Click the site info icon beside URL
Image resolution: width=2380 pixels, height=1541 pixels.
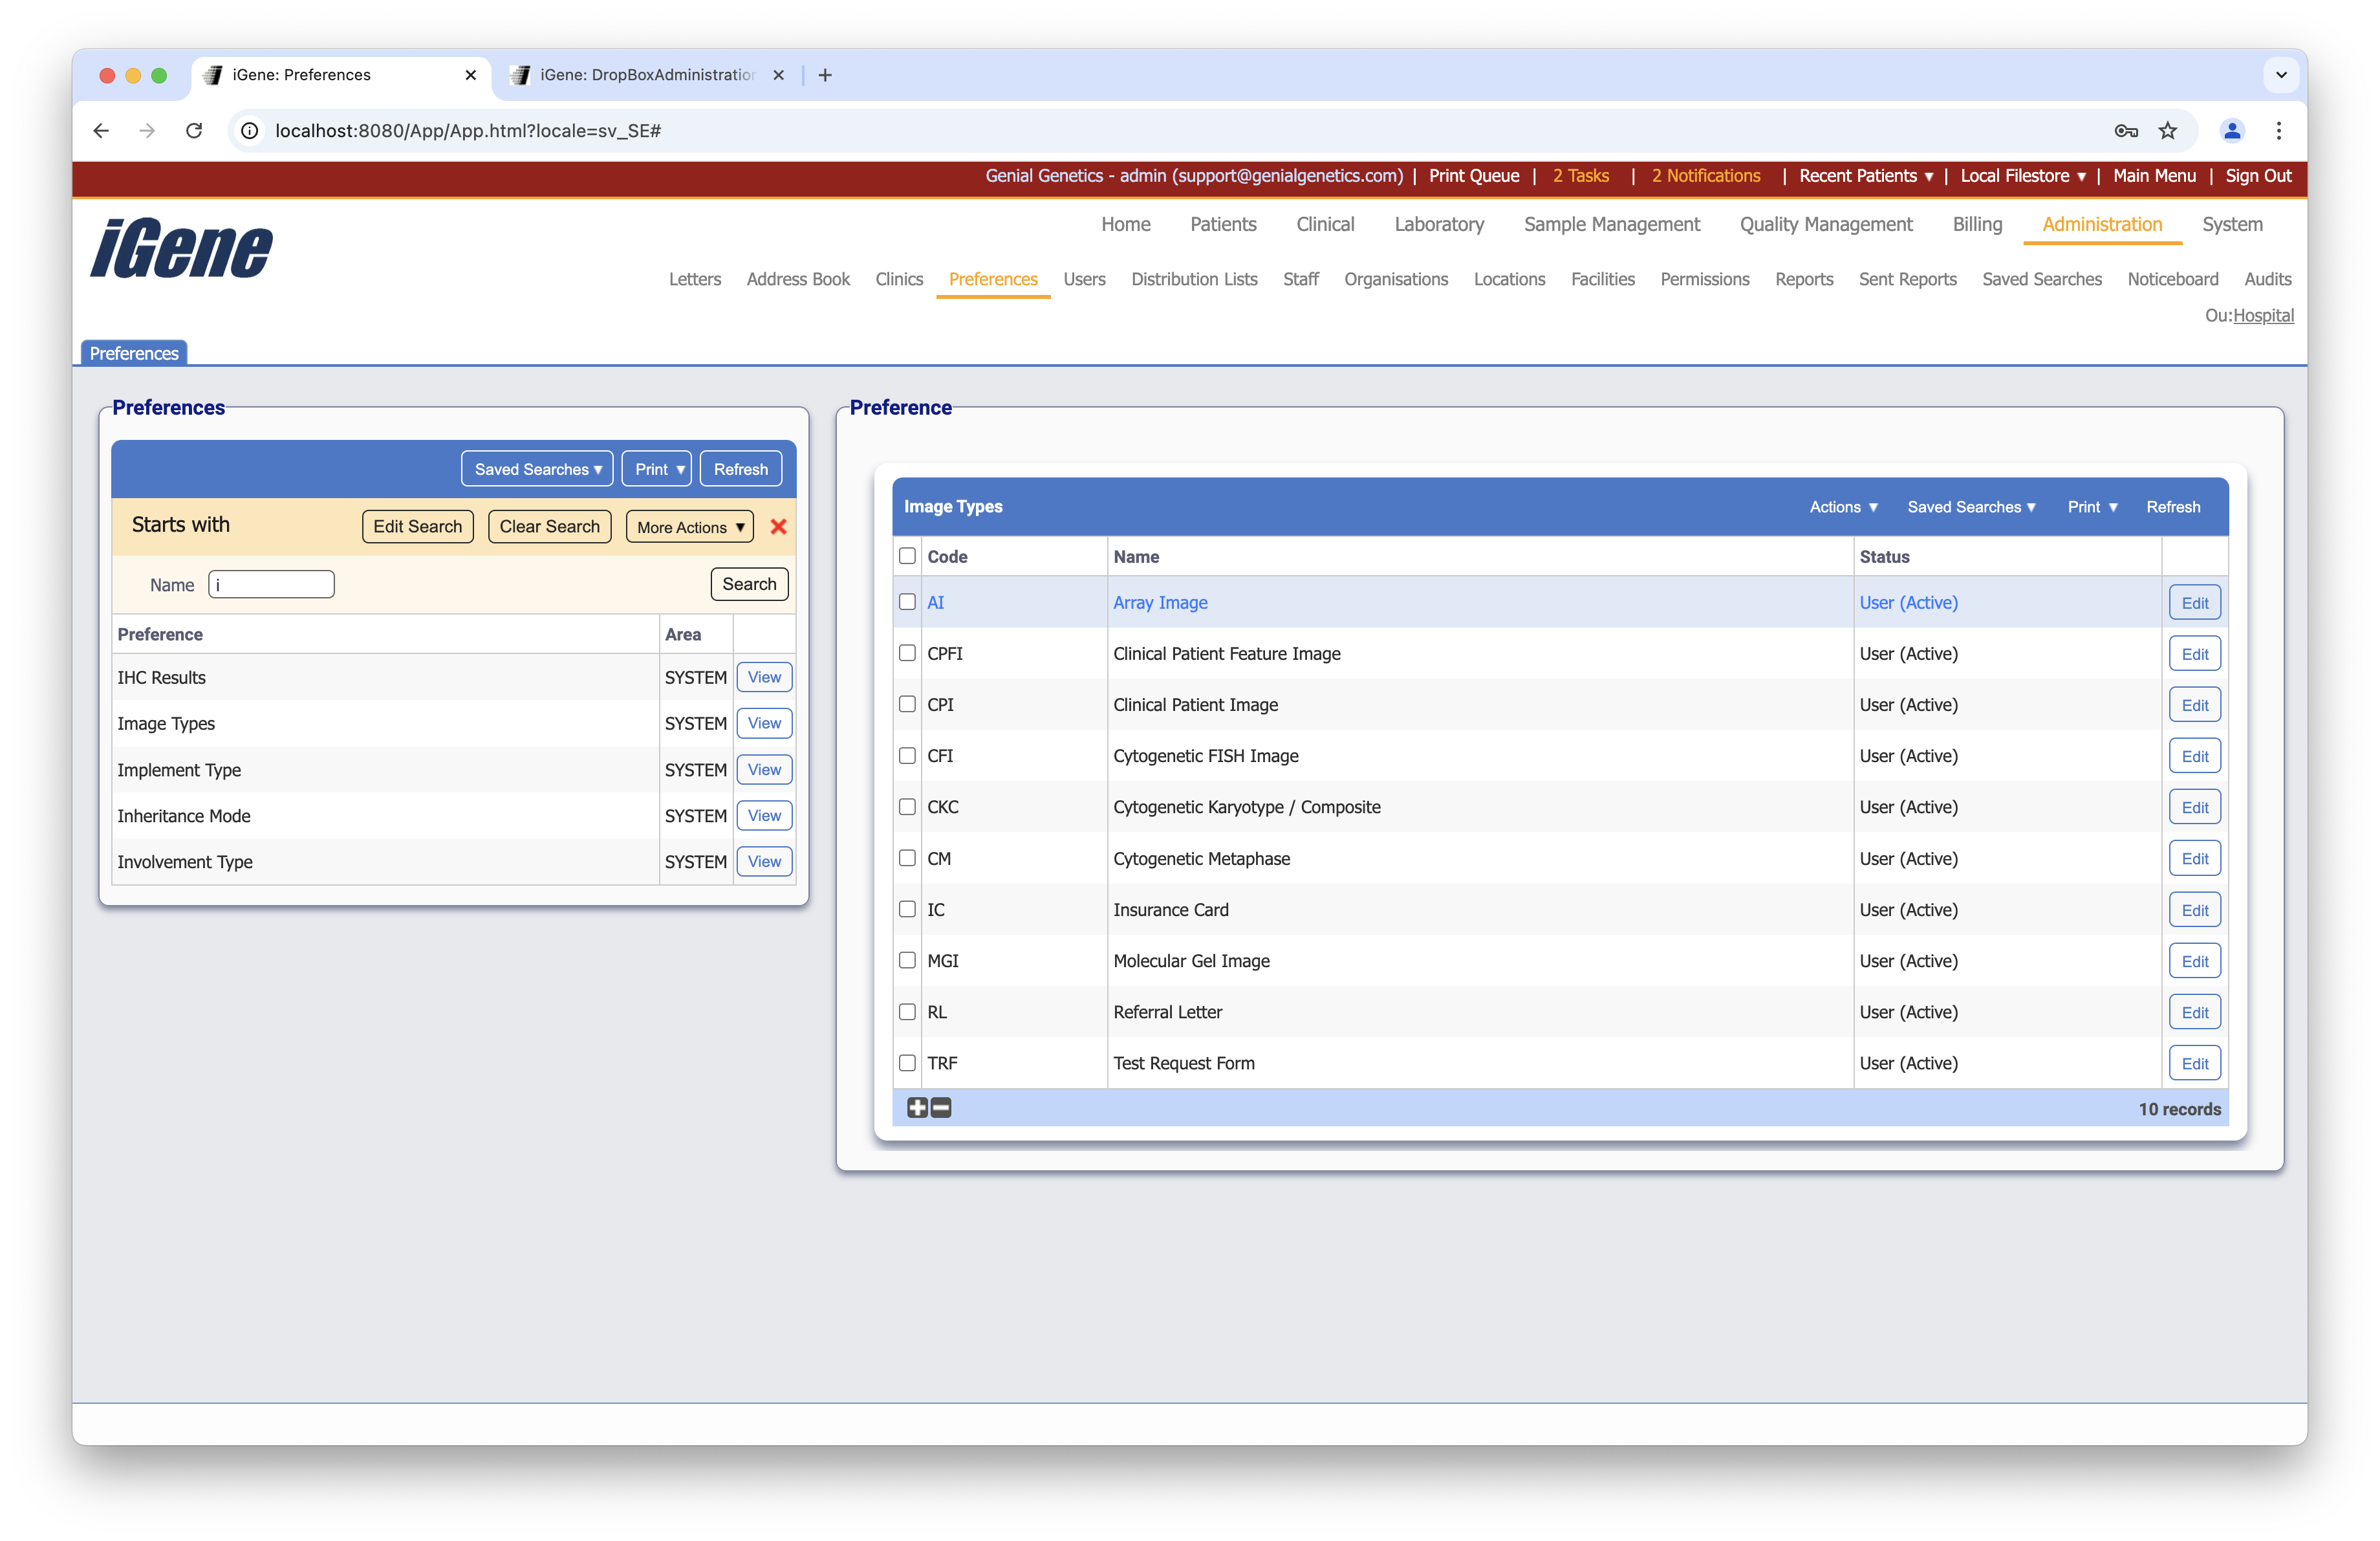pos(250,131)
